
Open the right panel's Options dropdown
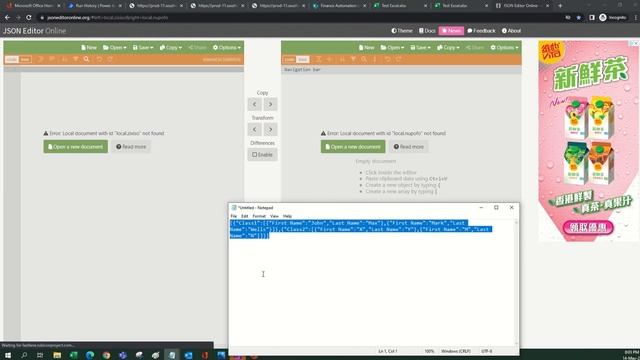(504, 48)
